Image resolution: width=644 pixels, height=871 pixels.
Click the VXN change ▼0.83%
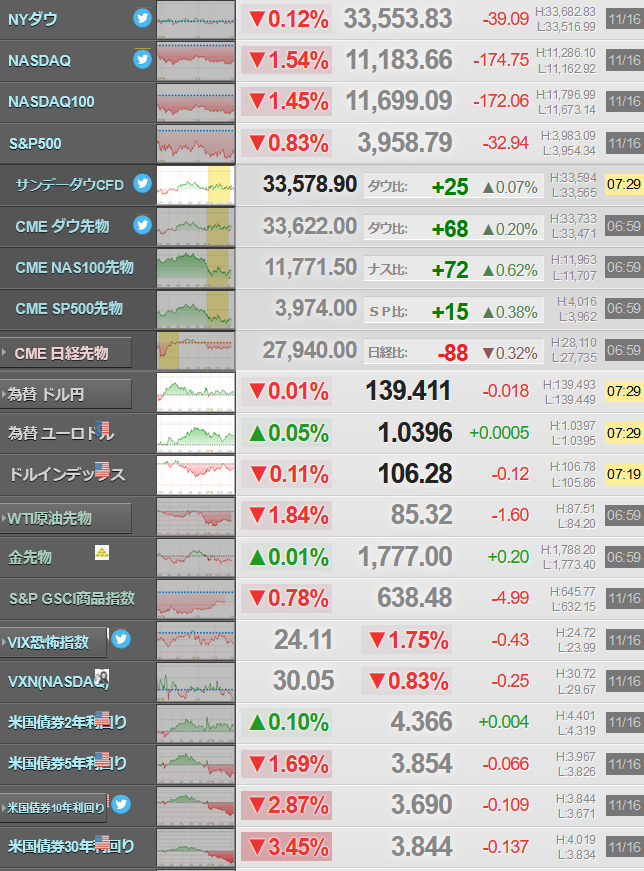tap(407, 681)
